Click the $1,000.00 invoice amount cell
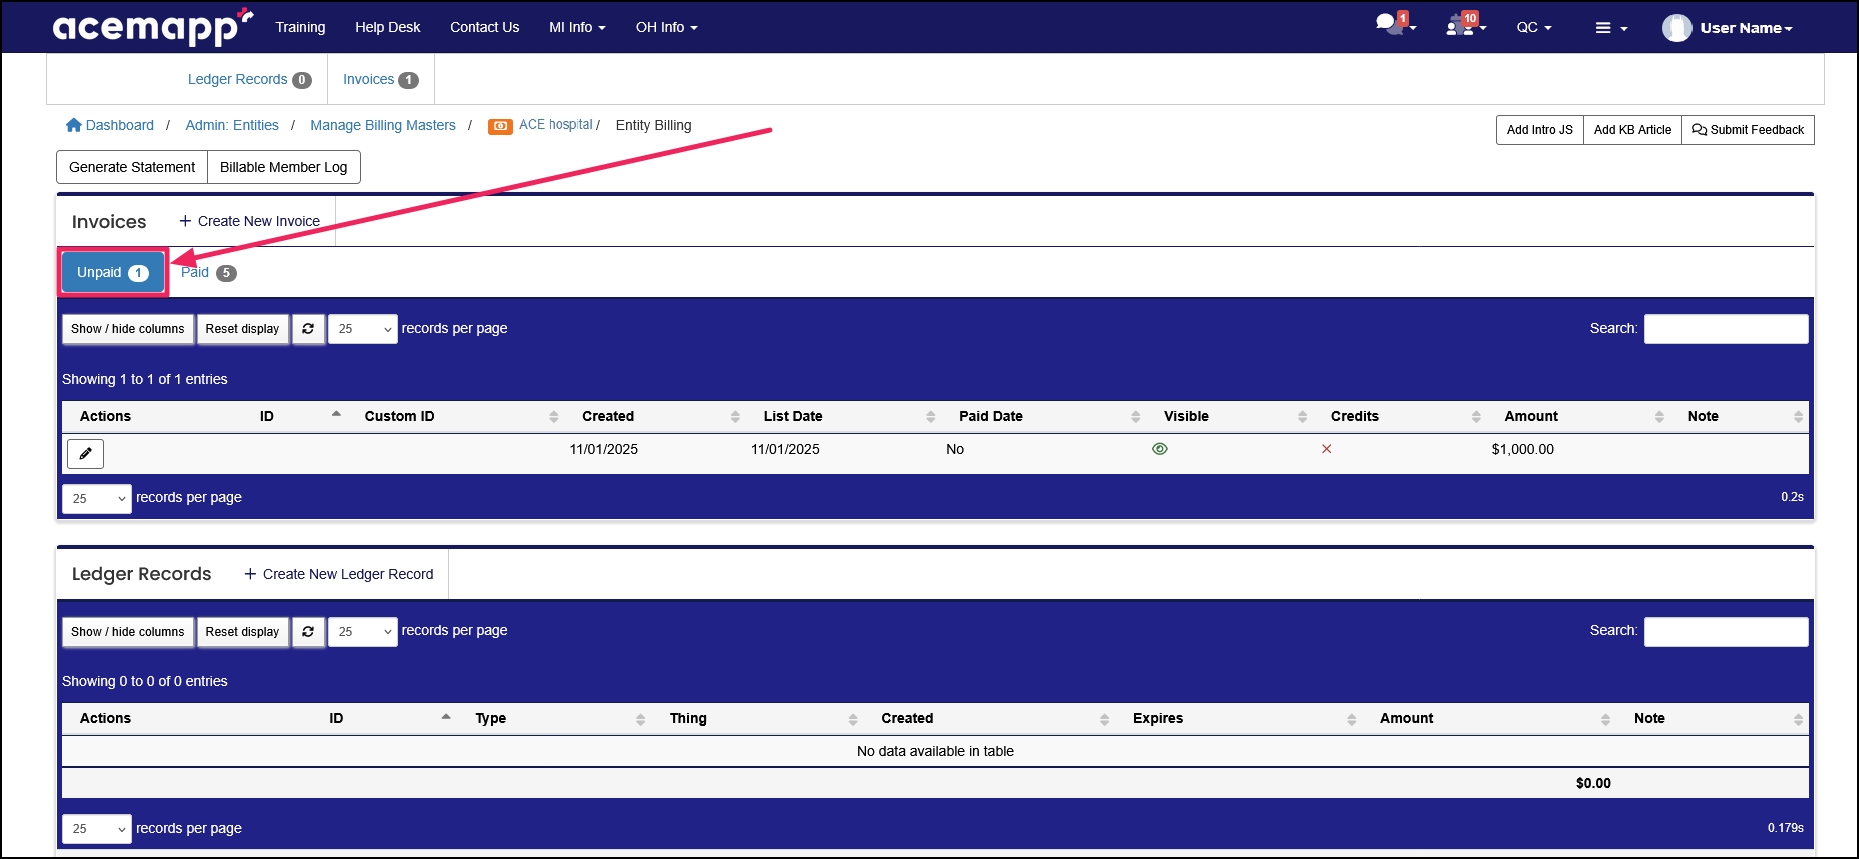The width and height of the screenshot is (1859, 859). pyautogui.click(x=1522, y=449)
